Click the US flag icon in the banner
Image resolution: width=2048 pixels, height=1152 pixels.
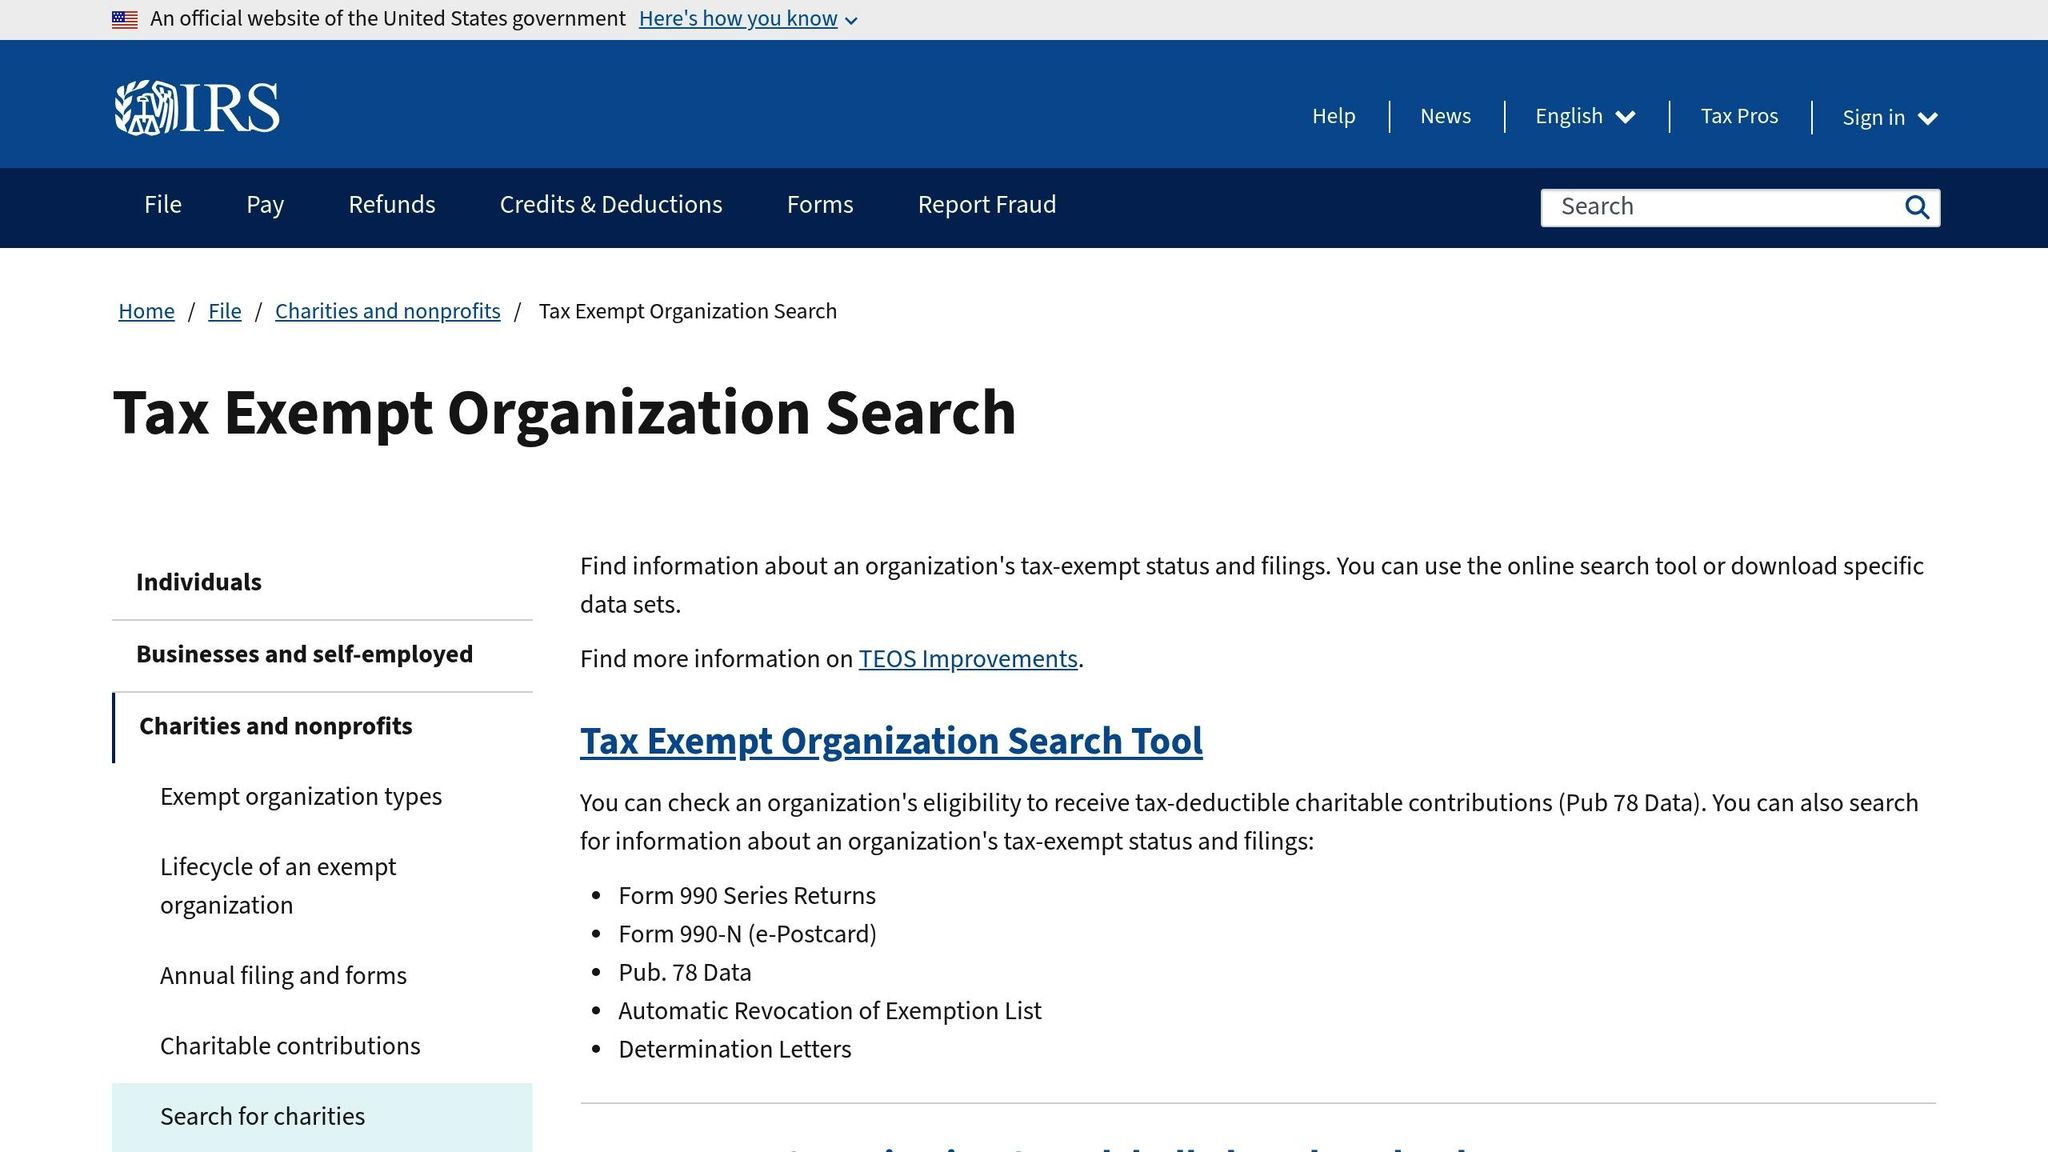click(125, 17)
